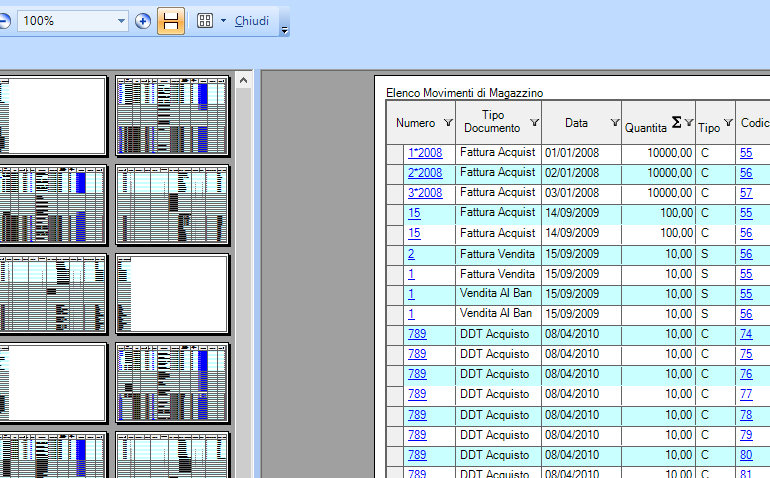
Task: Select the top-right page thumbnail in sidebar
Action: (172, 115)
